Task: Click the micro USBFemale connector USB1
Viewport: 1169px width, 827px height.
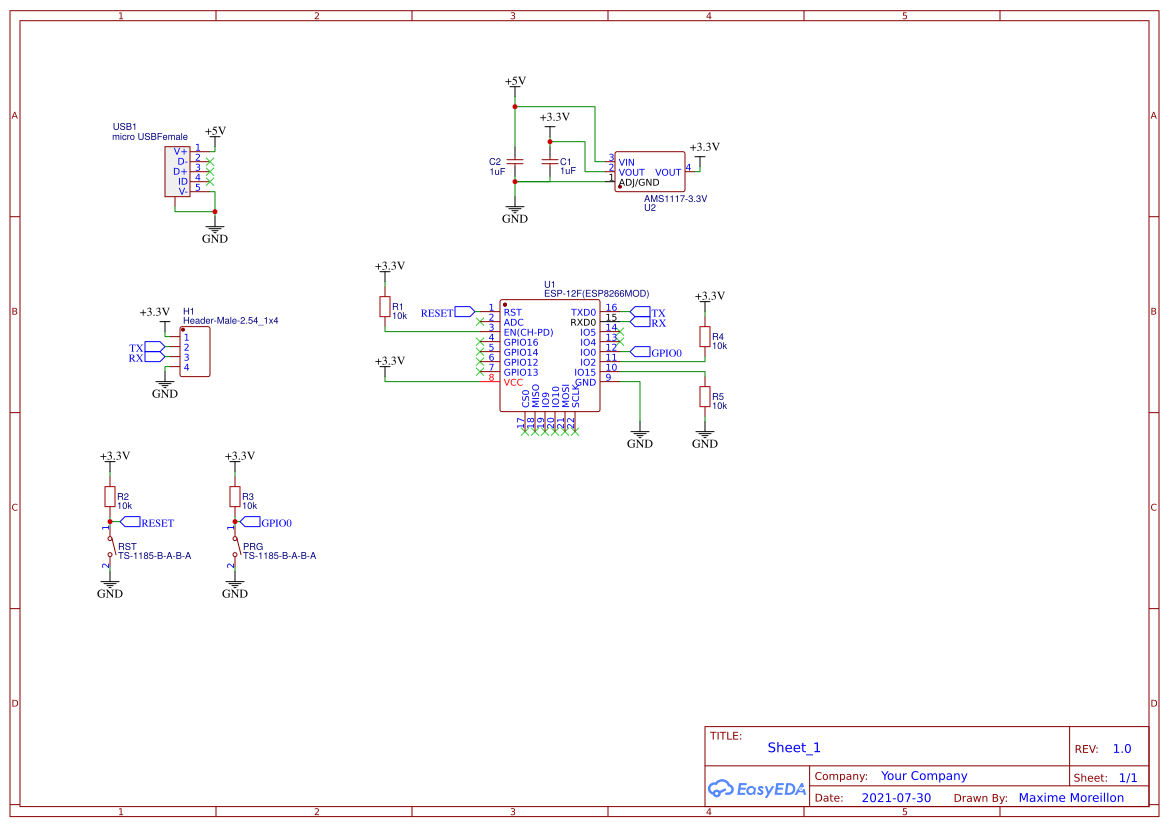Action: (176, 171)
